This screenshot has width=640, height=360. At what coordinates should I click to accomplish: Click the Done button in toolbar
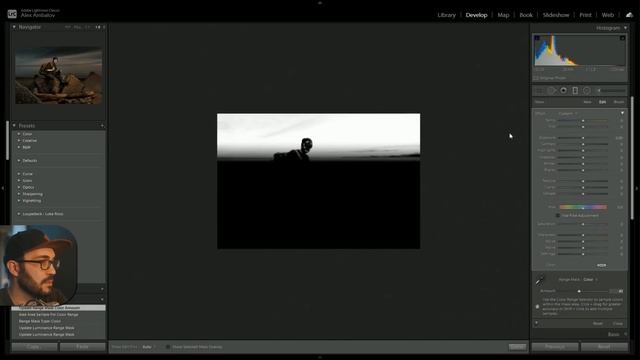click(517, 347)
